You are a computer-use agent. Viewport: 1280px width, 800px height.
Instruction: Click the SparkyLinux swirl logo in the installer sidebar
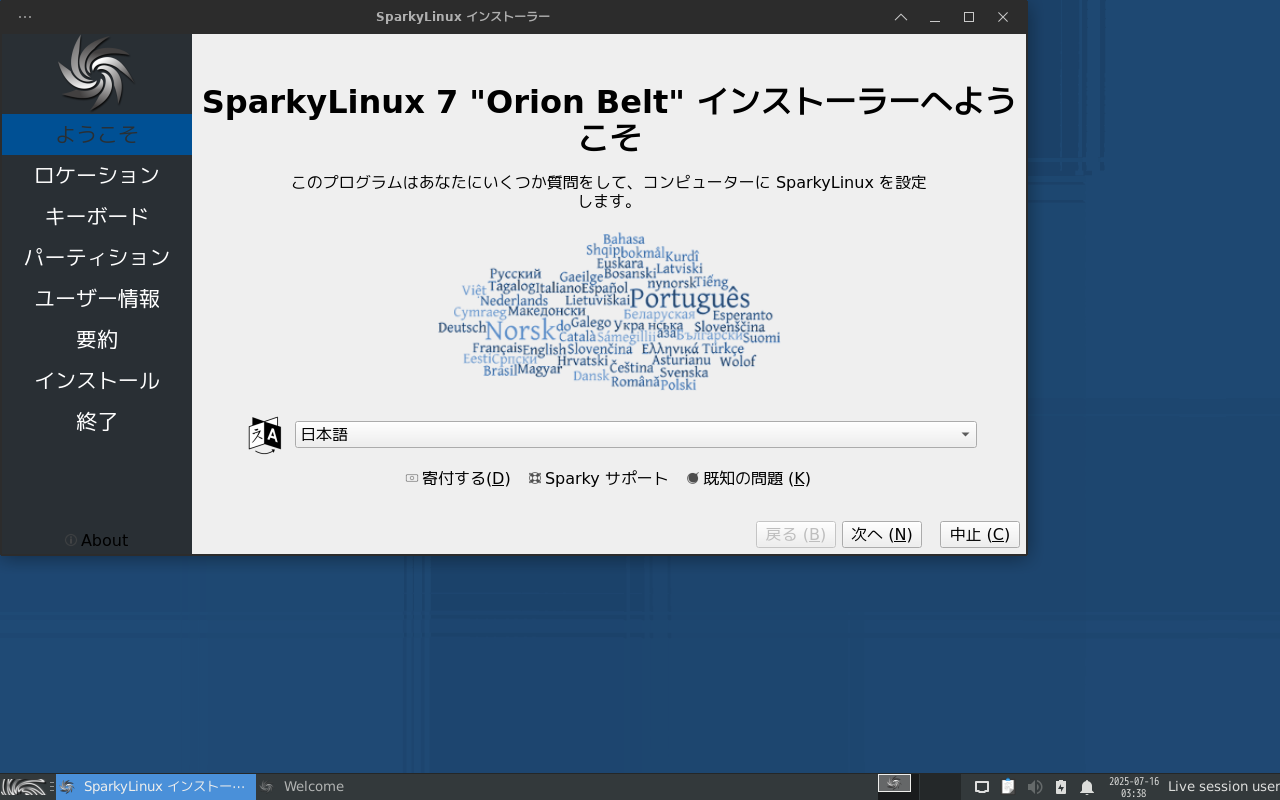pyautogui.click(x=96, y=72)
